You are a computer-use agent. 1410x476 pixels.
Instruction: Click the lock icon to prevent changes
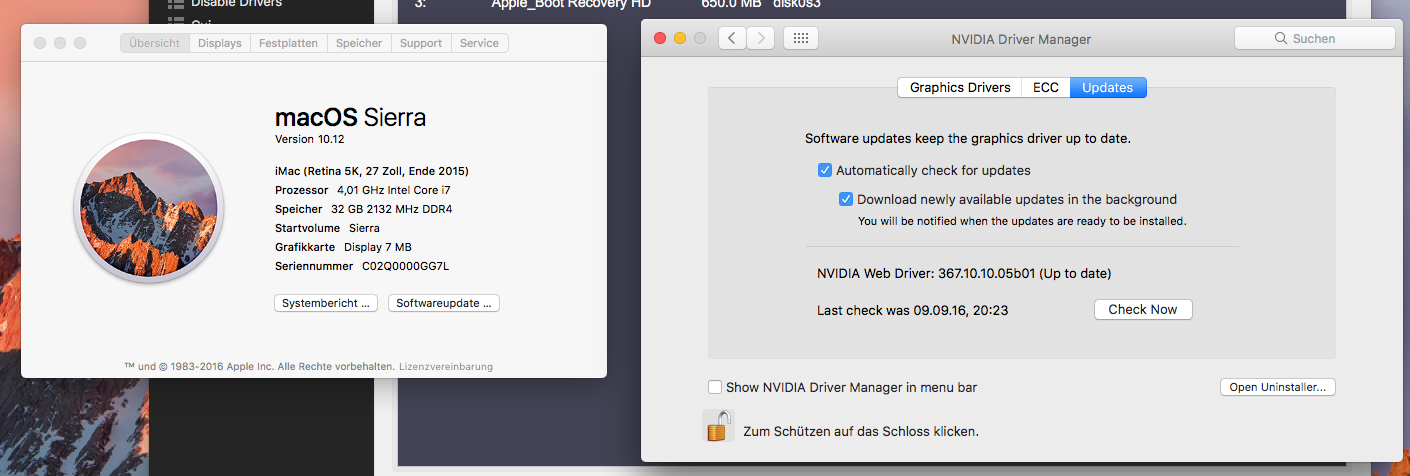(716, 426)
